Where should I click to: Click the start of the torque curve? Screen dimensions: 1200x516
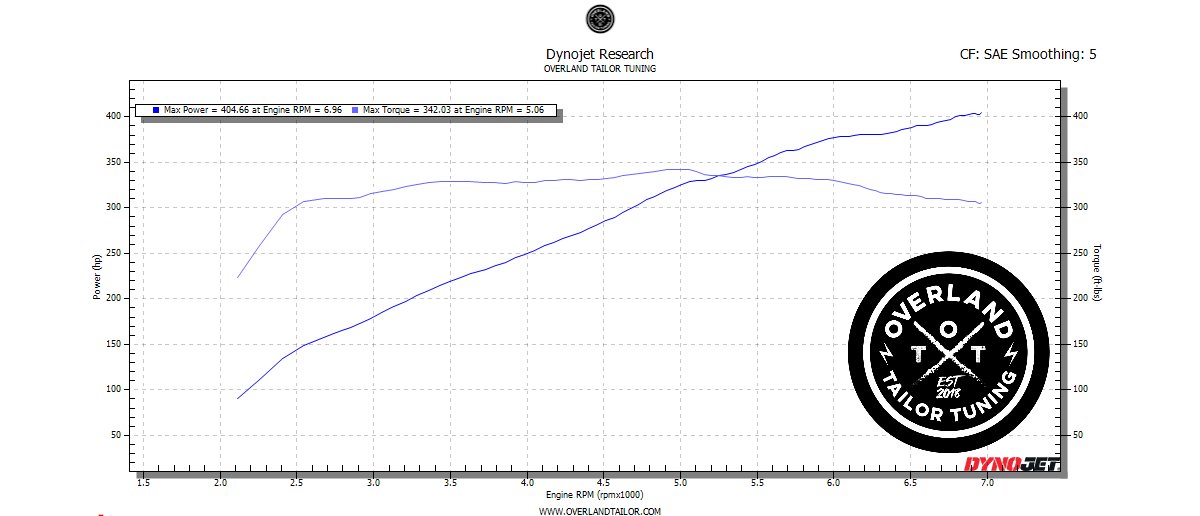[x=238, y=277]
